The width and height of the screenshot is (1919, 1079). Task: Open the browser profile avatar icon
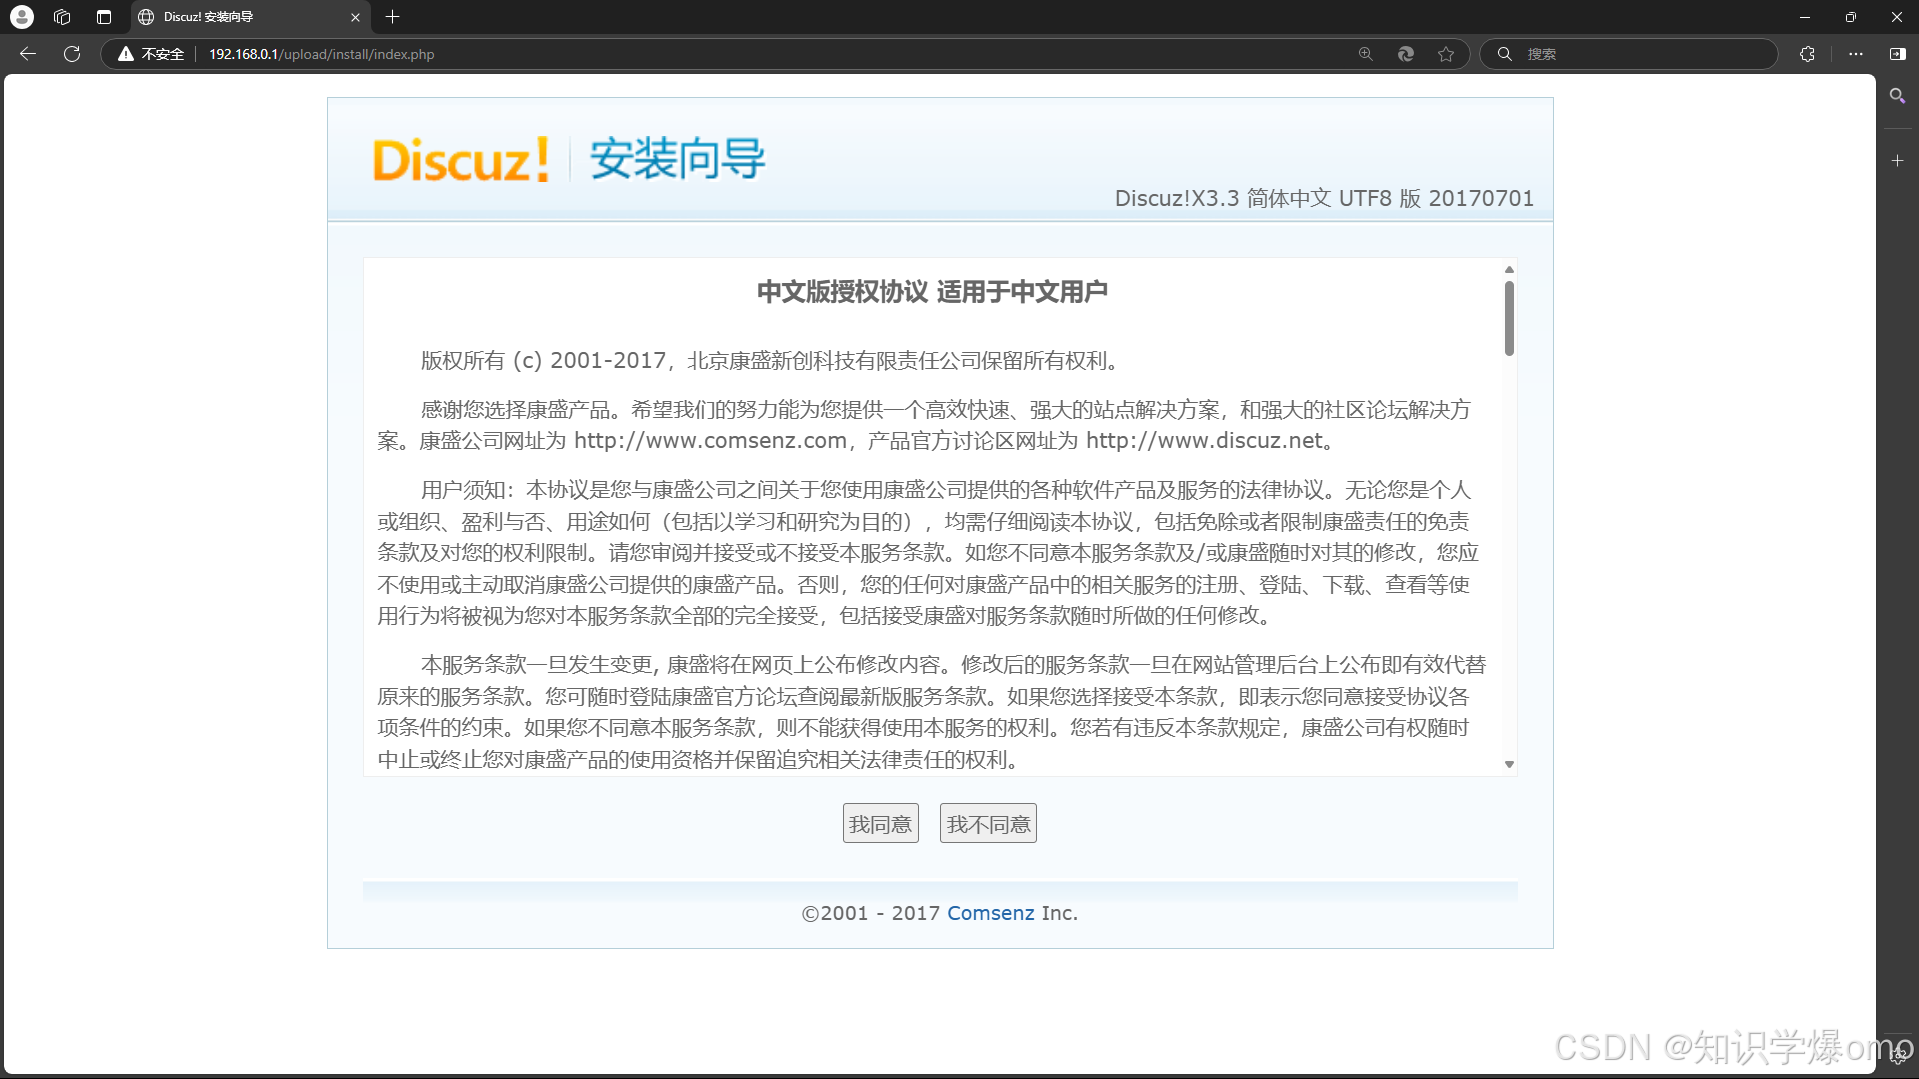(21, 17)
